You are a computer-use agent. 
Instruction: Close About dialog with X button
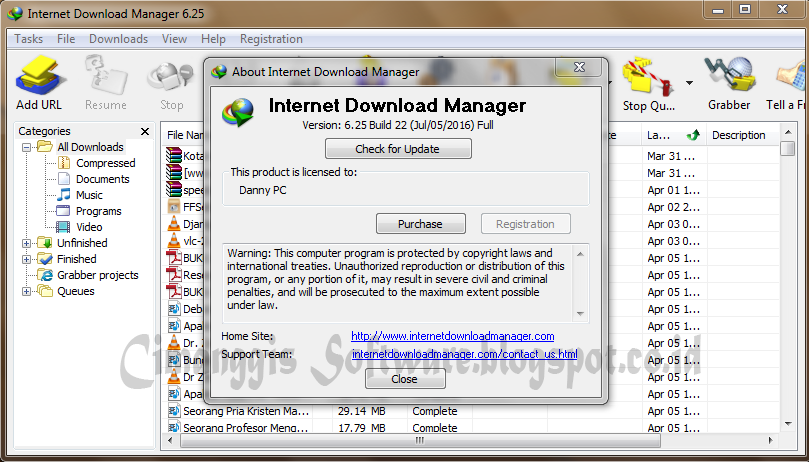point(579,67)
